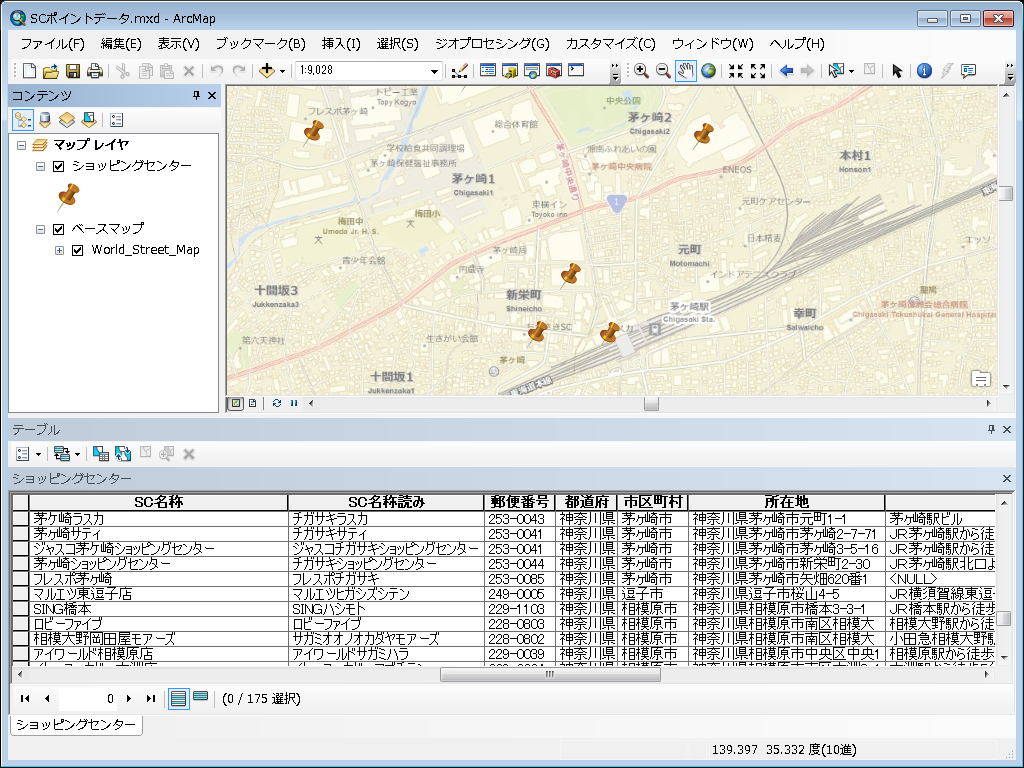Screen dimensions: 1024x768
Task: Print the map
Action: pos(95,71)
